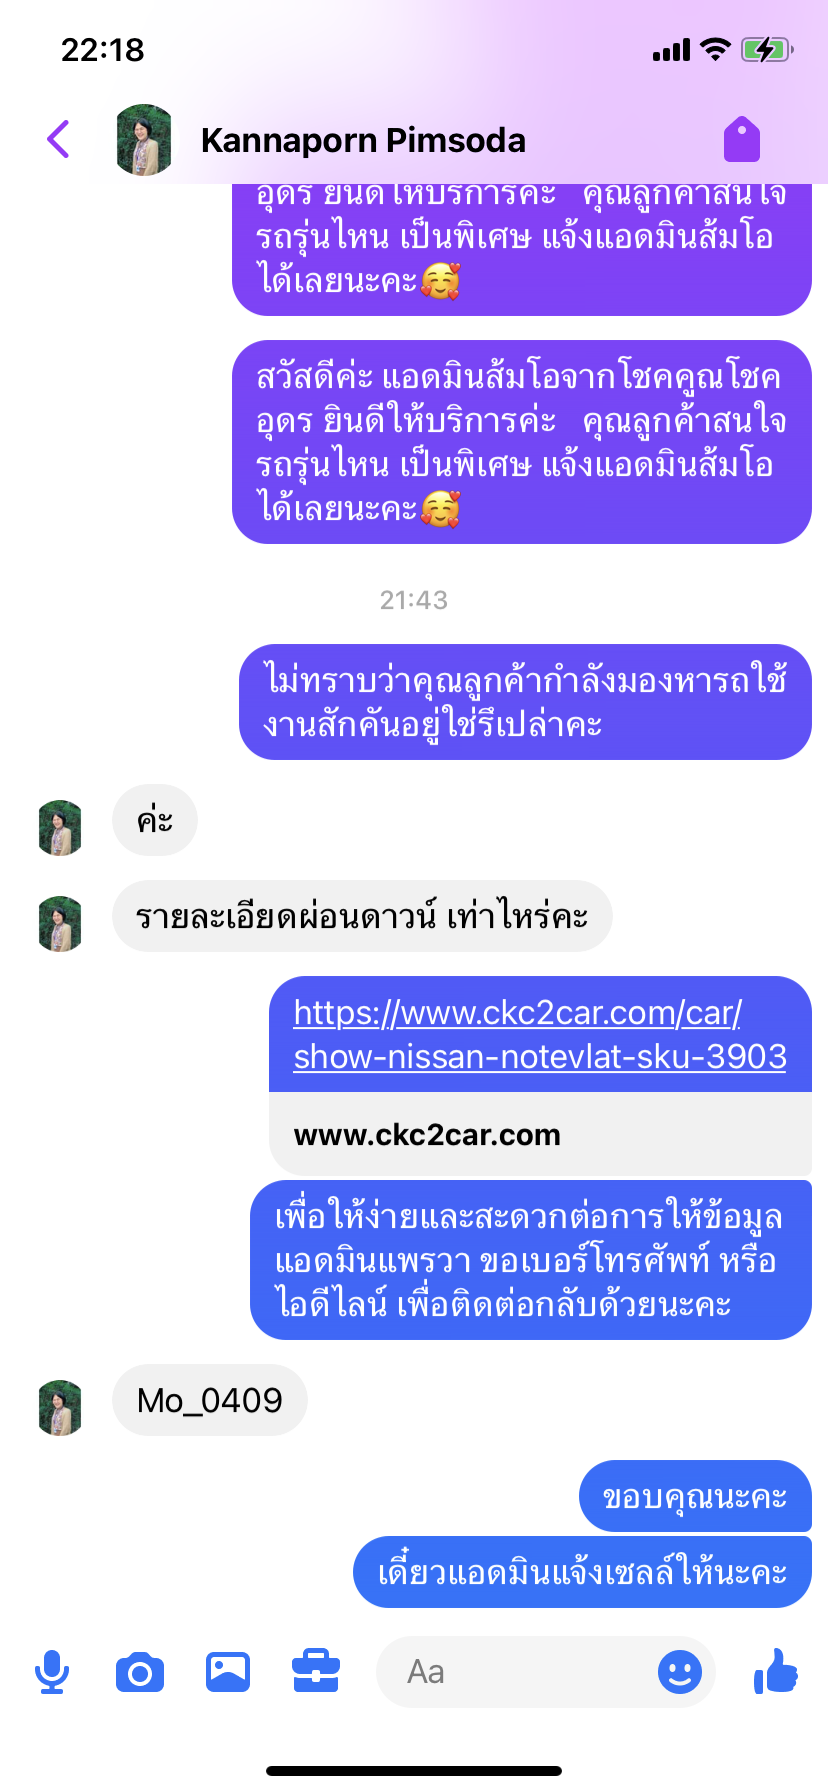
Task: Send a thumbs-up like
Action: click(x=776, y=1670)
